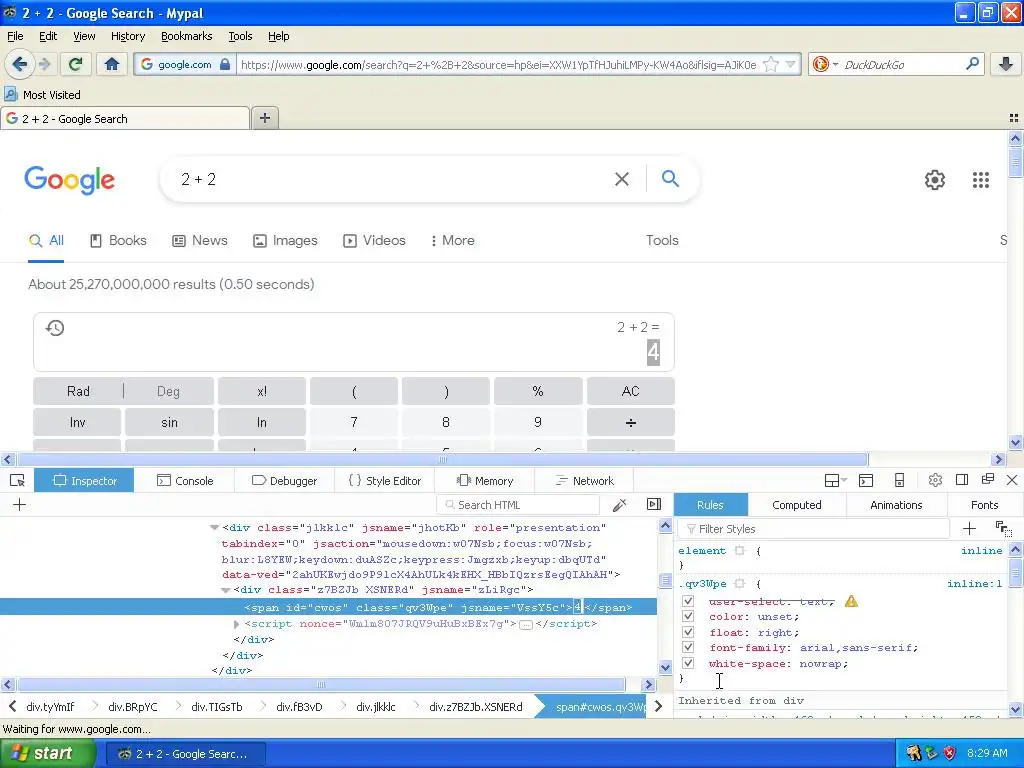Click the eyedropper icon beside Search HTML
Screen dimensions: 1024x768
click(619, 505)
